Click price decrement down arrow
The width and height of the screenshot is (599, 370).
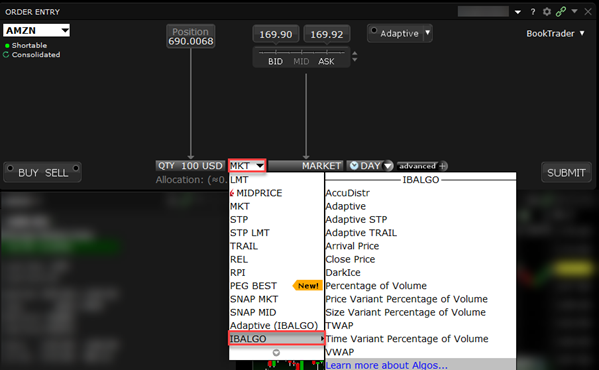click(x=355, y=60)
